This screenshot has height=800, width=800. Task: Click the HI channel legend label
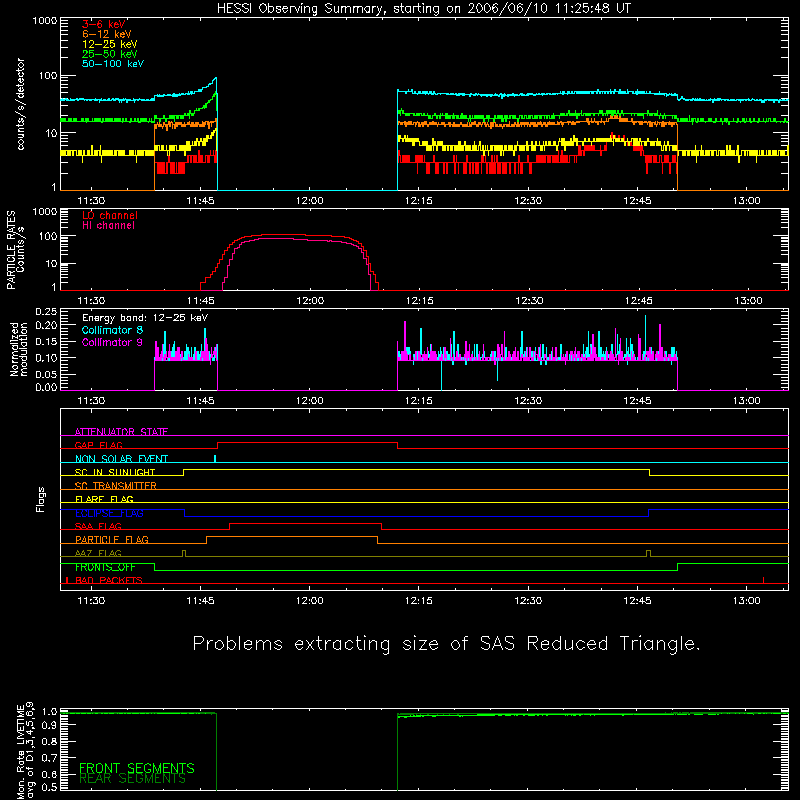[x=108, y=226]
